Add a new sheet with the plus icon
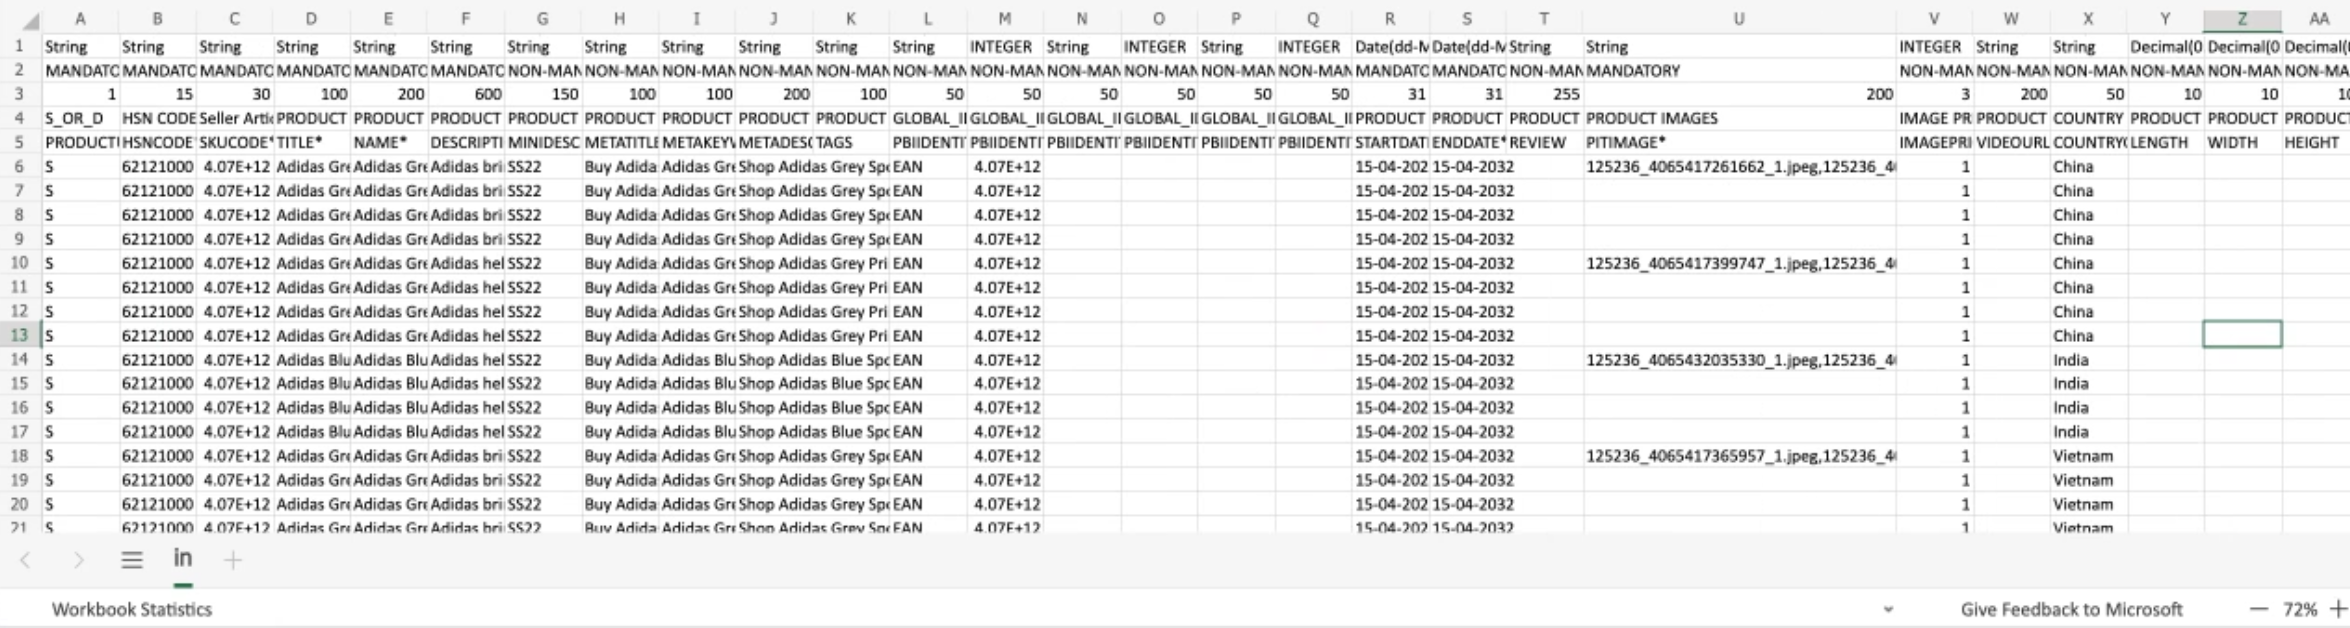2350x628 pixels. click(x=233, y=561)
